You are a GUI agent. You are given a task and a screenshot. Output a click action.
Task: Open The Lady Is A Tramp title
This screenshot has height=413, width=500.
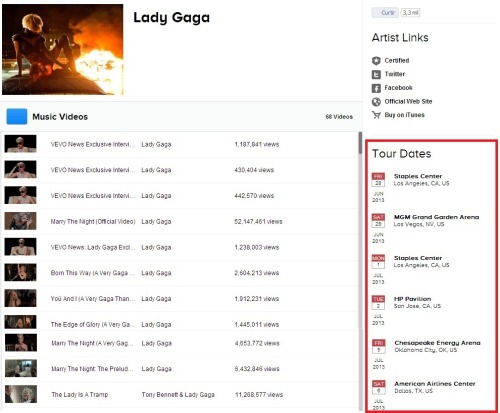point(80,395)
